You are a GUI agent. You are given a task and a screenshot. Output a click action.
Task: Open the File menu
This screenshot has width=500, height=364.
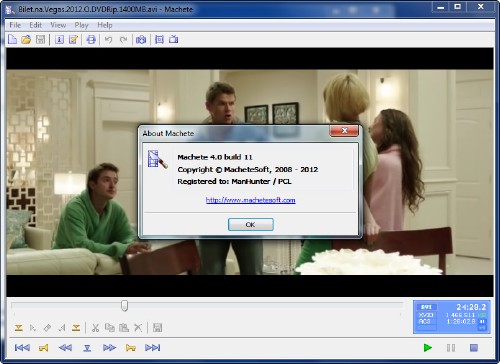point(15,25)
